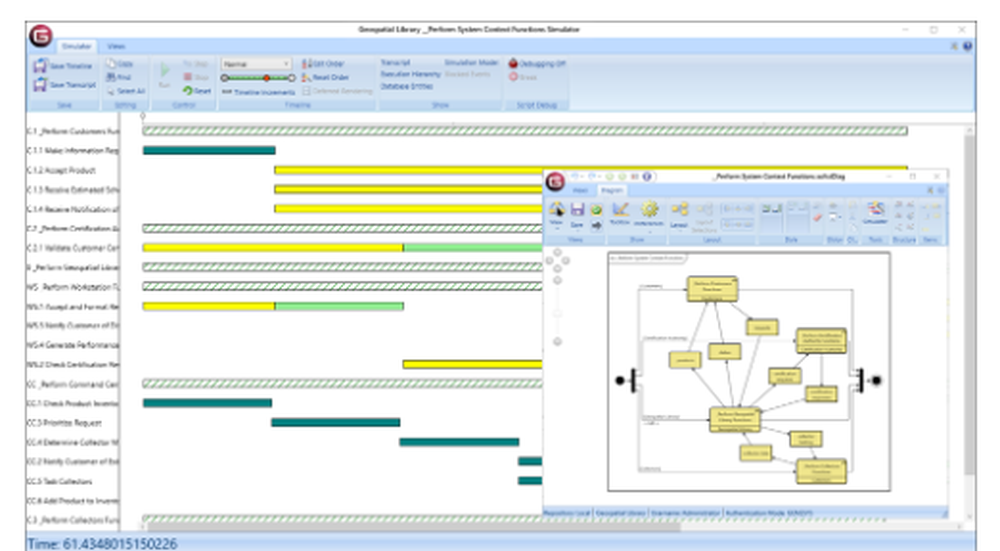The width and height of the screenshot is (1000, 551).
Task: Click the Reset simulation button
Action: pos(196,91)
